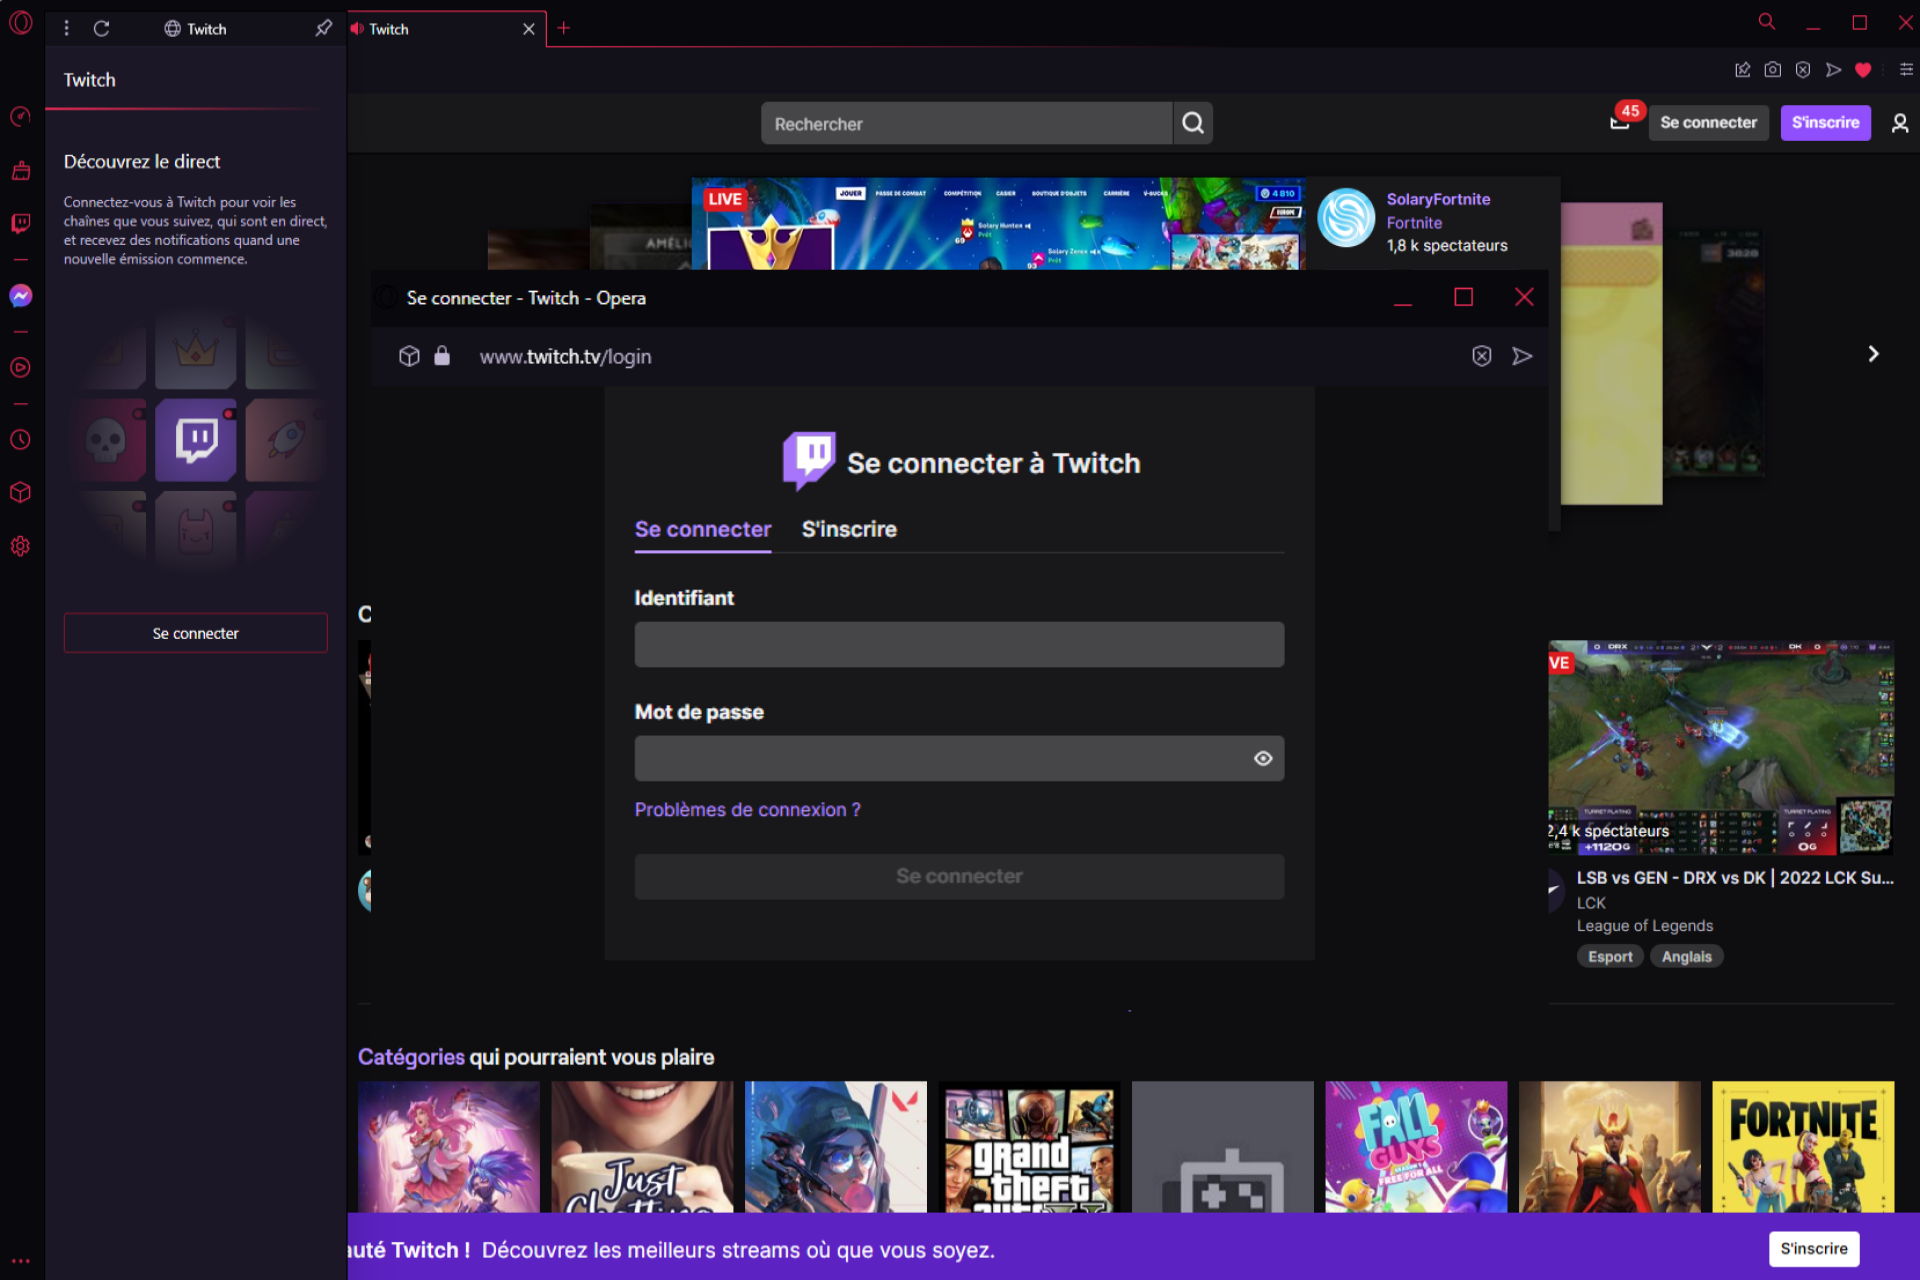Select the Twitch icon in Opera sidebar
Image resolution: width=1920 pixels, height=1280 pixels.
coord(21,223)
